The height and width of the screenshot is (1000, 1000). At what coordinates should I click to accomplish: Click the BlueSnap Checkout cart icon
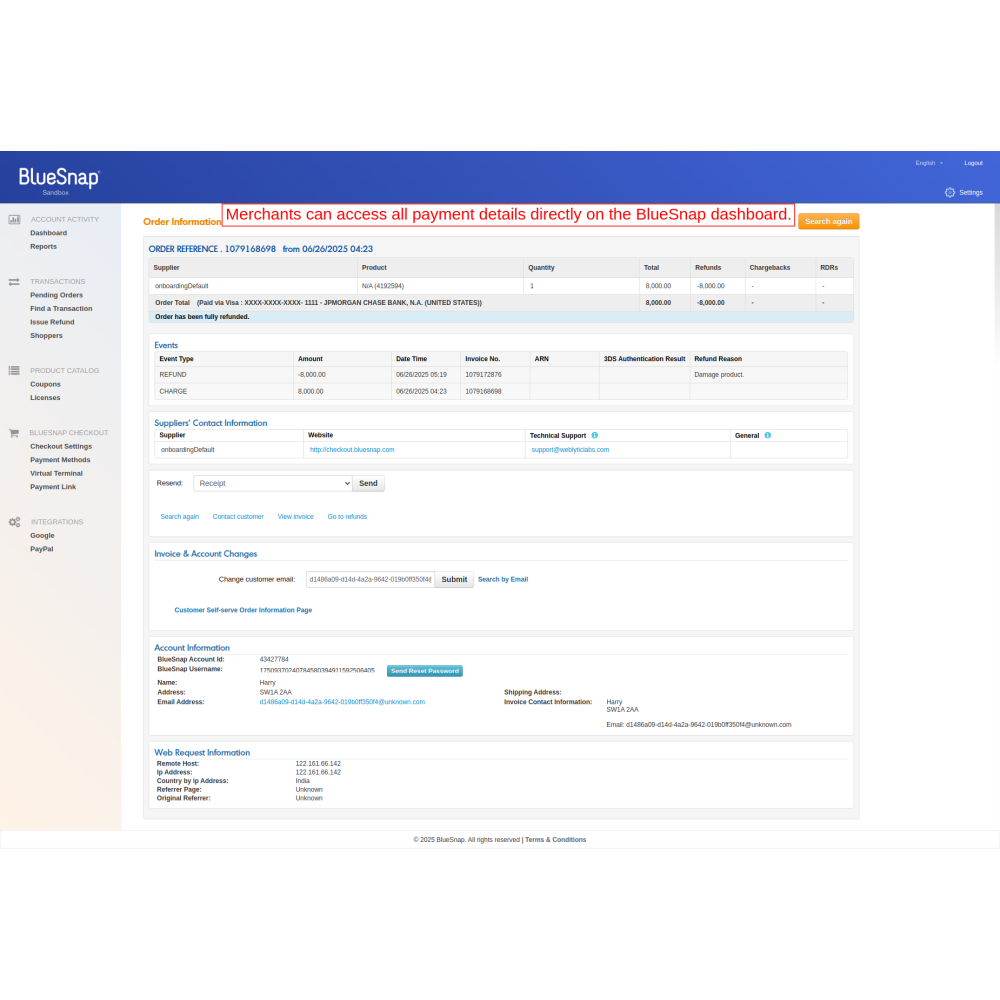(15, 433)
